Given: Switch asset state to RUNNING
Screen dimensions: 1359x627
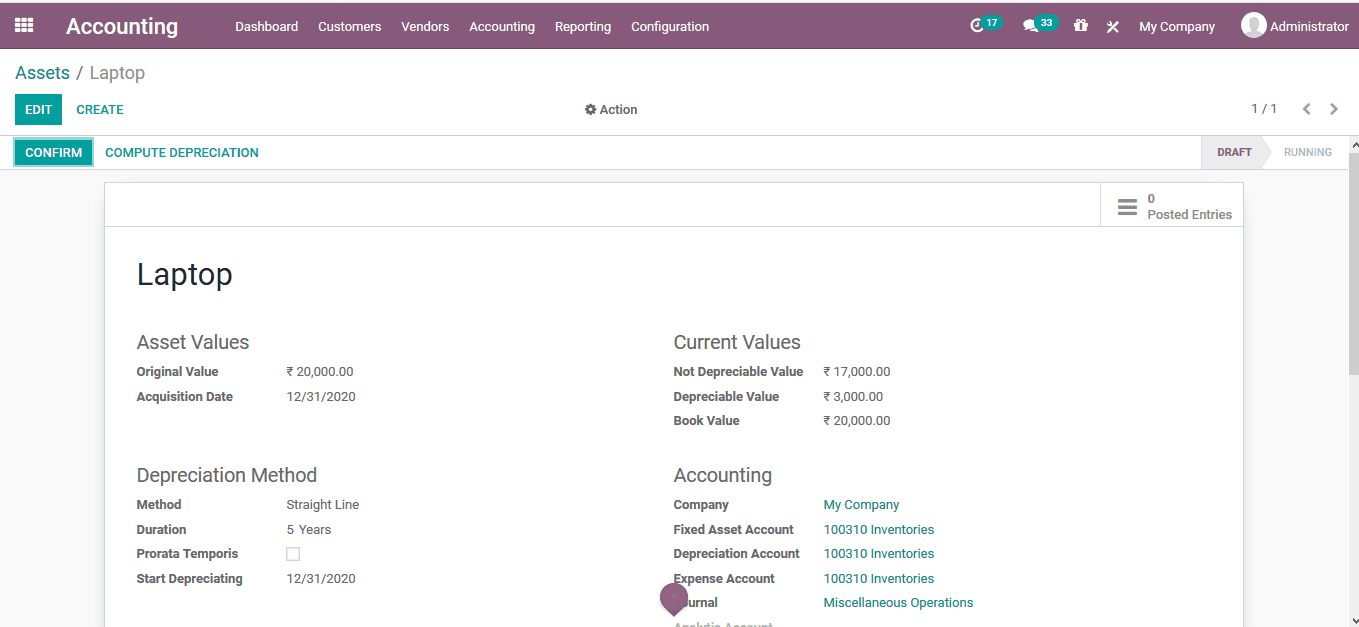Looking at the screenshot, I should 1307,152.
